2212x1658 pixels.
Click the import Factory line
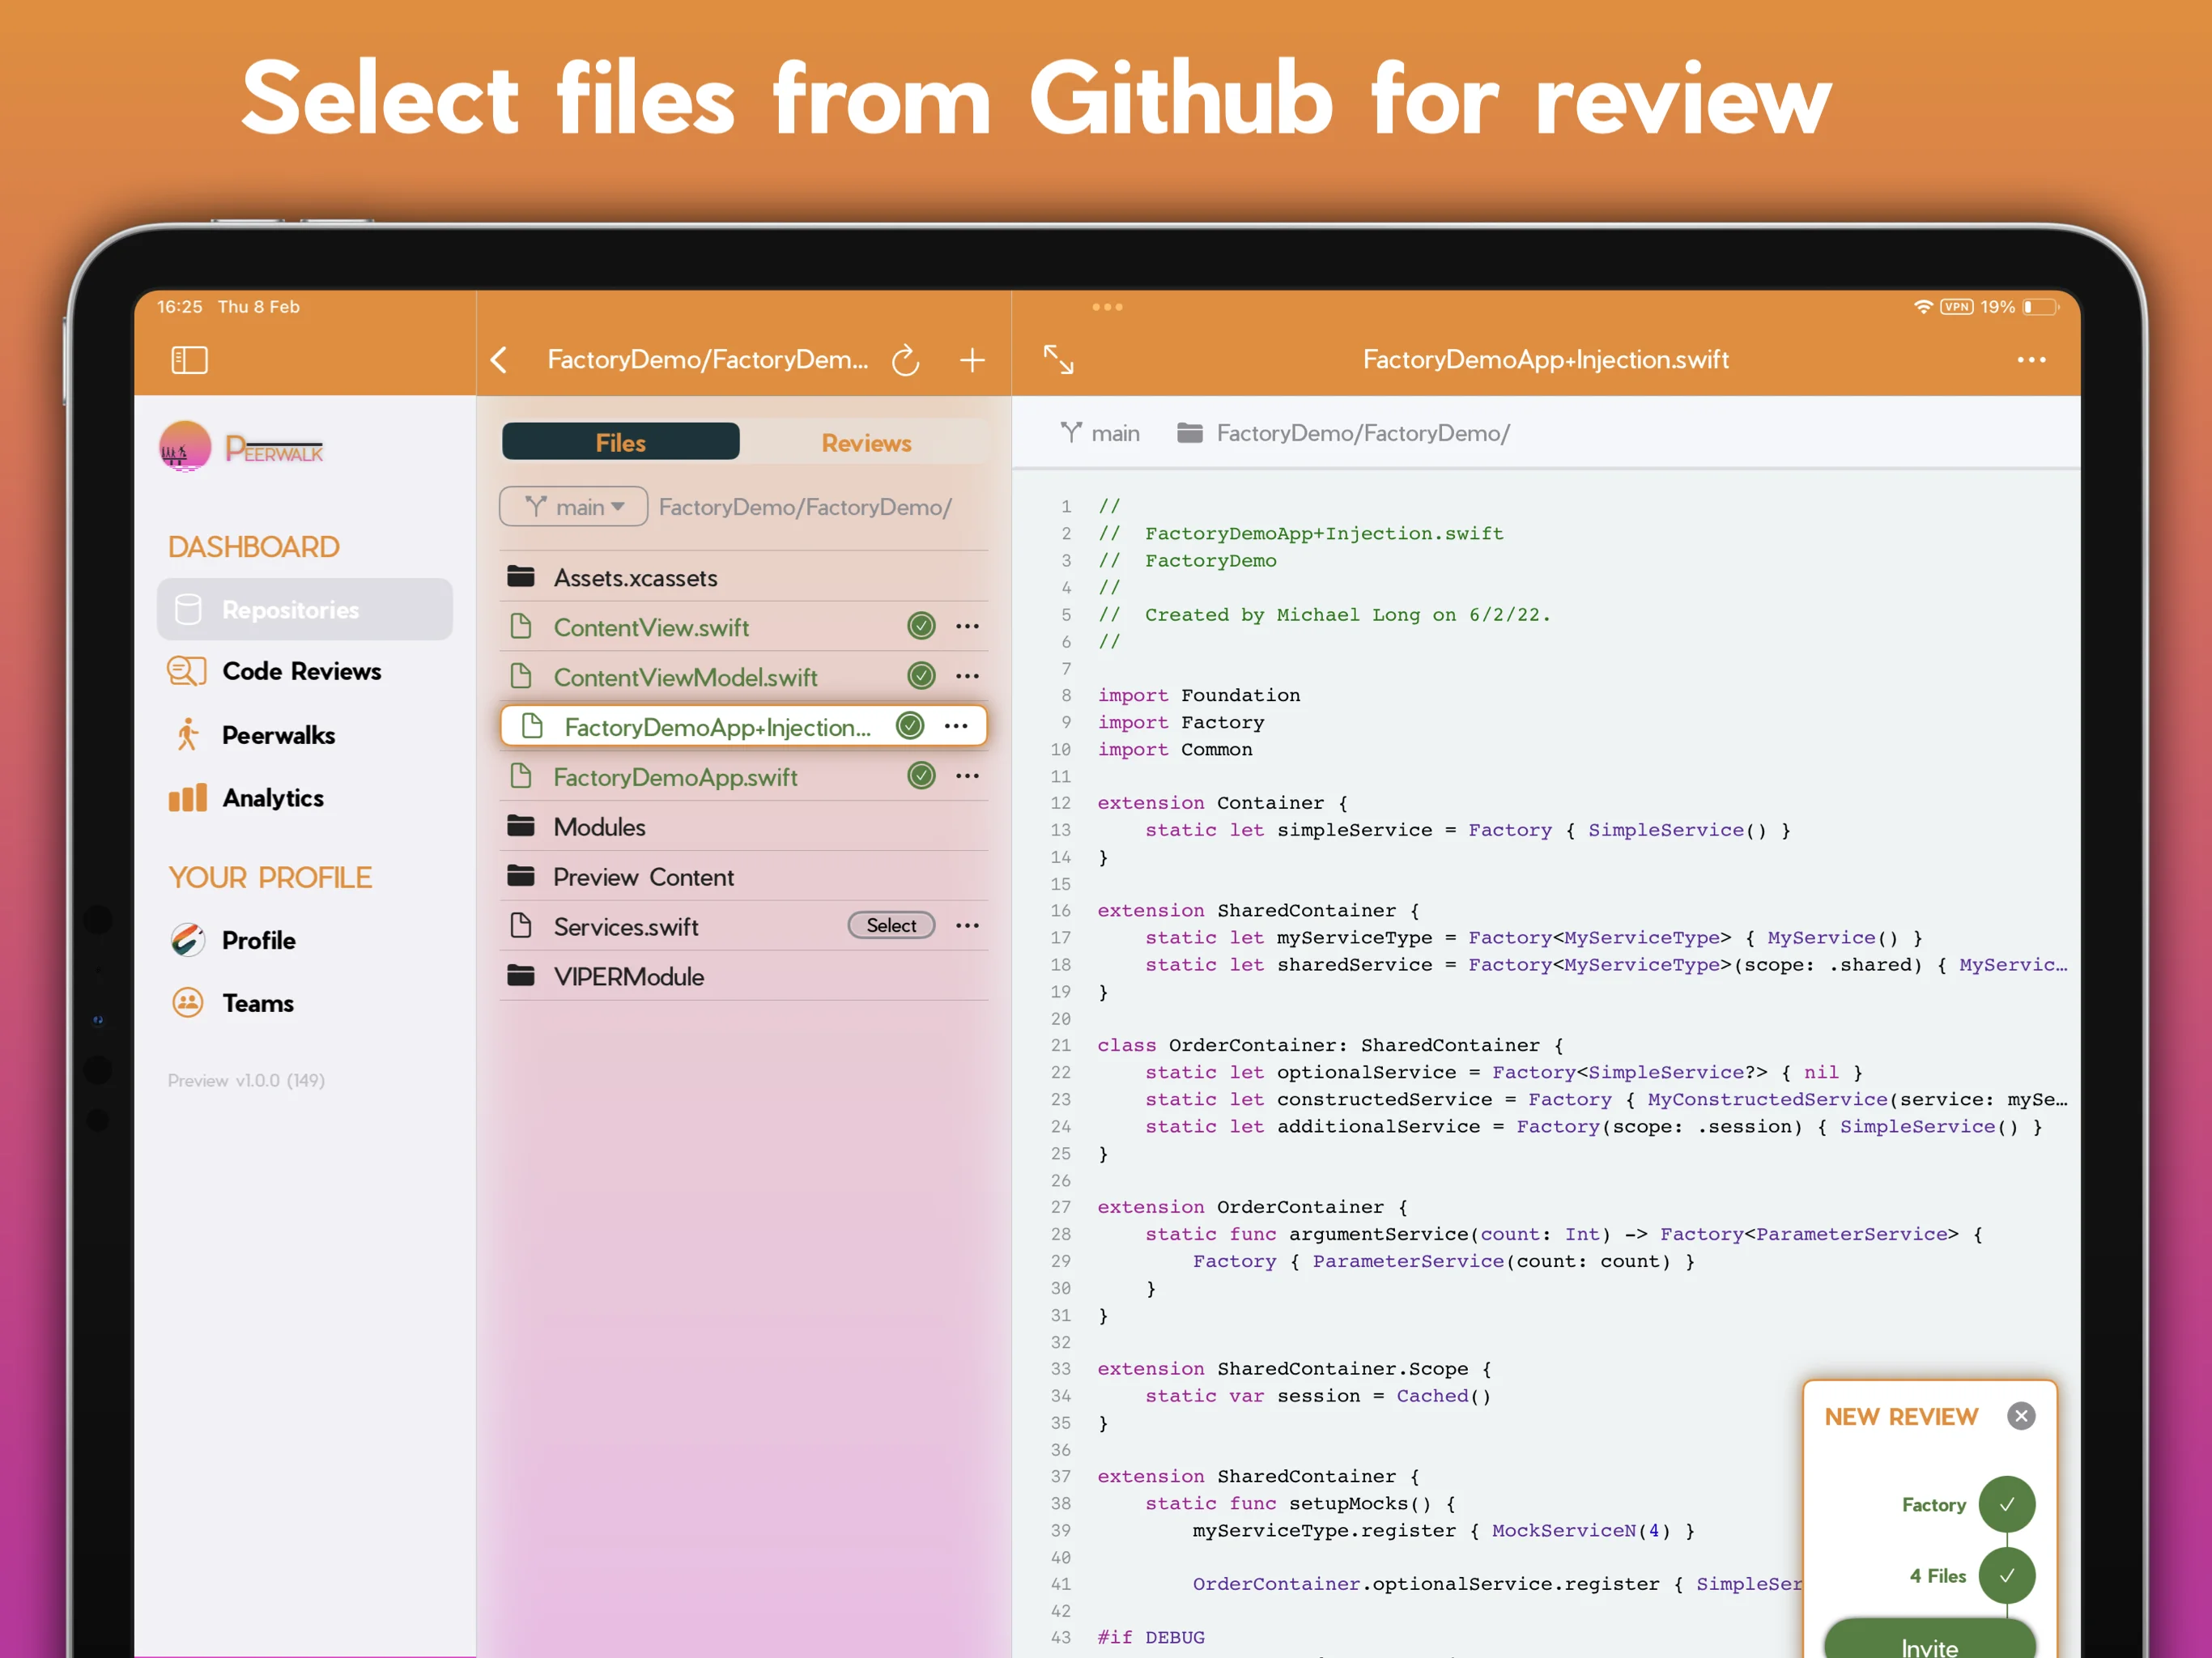tap(1180, 722)
